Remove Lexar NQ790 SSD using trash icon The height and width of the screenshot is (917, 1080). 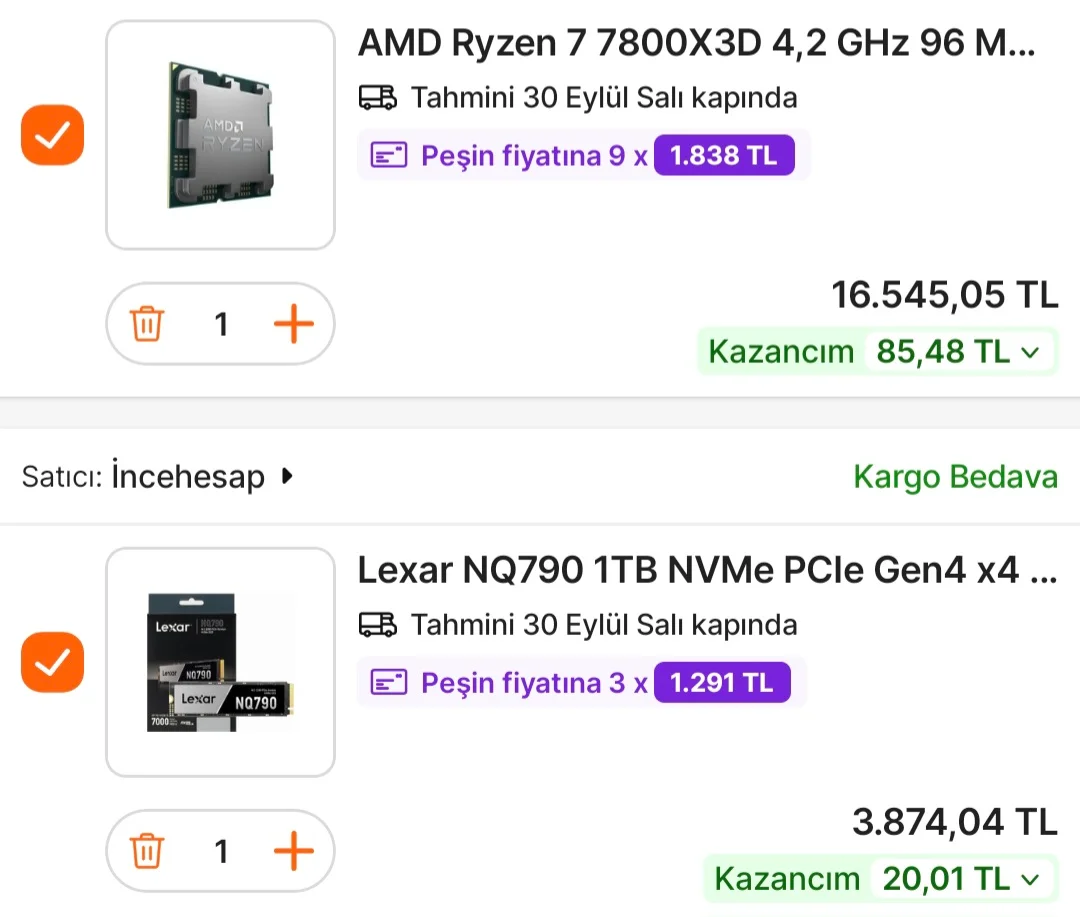coord(147,851)
